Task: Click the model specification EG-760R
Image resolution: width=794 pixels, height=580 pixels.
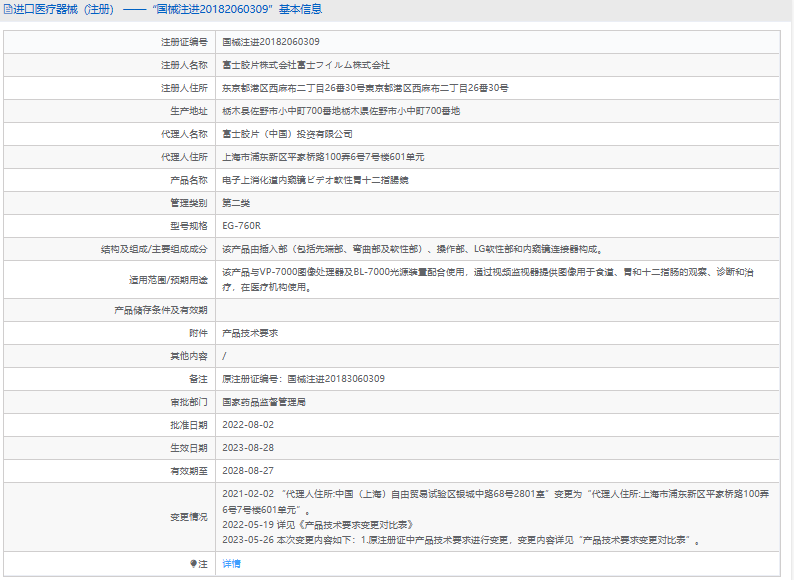Action: (x=240, y=225)
